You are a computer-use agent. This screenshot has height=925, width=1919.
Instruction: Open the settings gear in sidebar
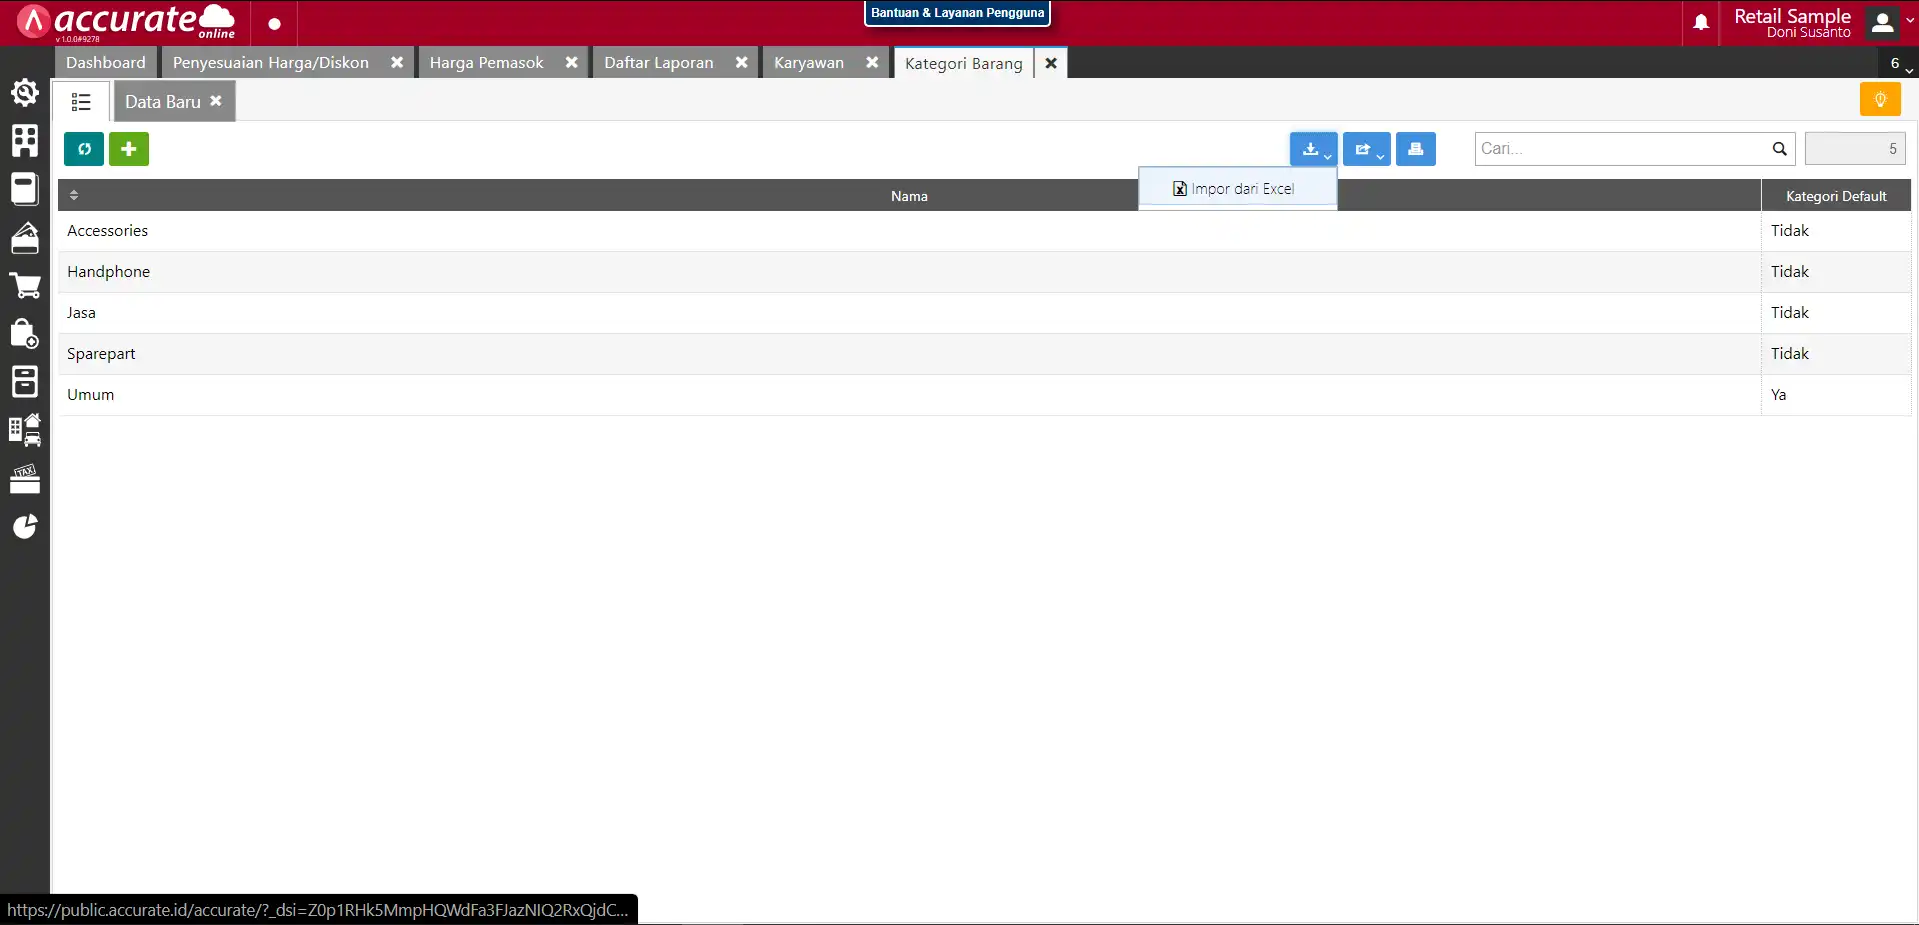click(x=25, y=93)
